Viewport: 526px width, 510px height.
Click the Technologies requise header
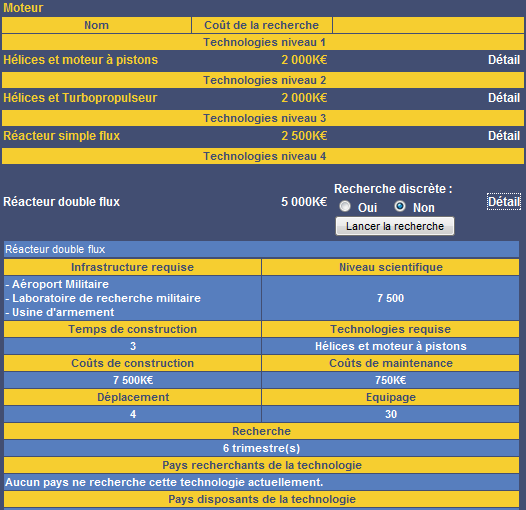[x=390, y=329]
